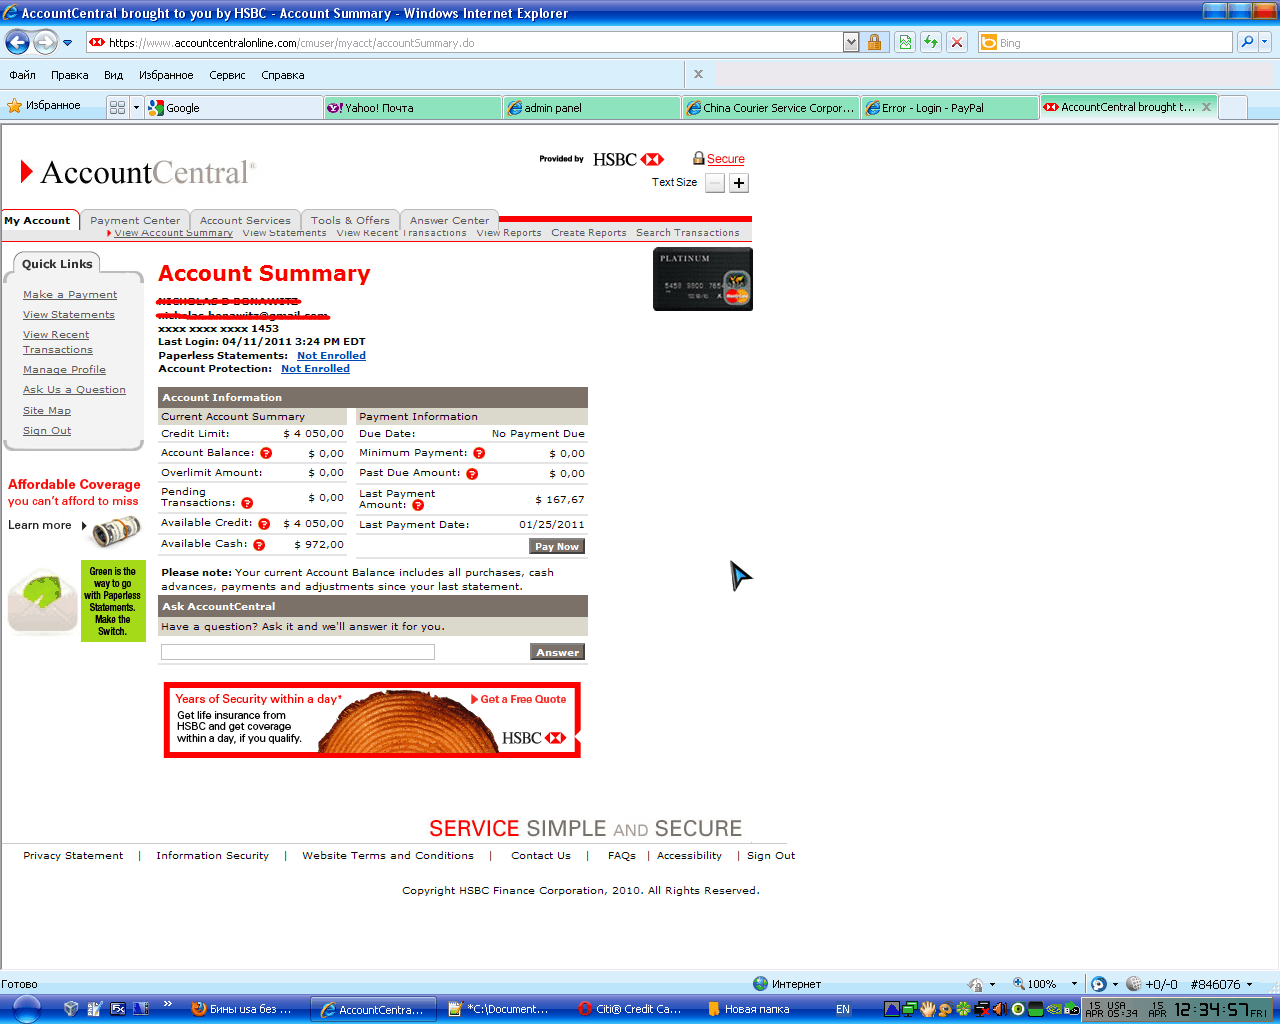Image resolution: width=1280 pixels, height=1024 pixels.
Task: Open the search provider dropdown arrow
Action: (1264, 42)
